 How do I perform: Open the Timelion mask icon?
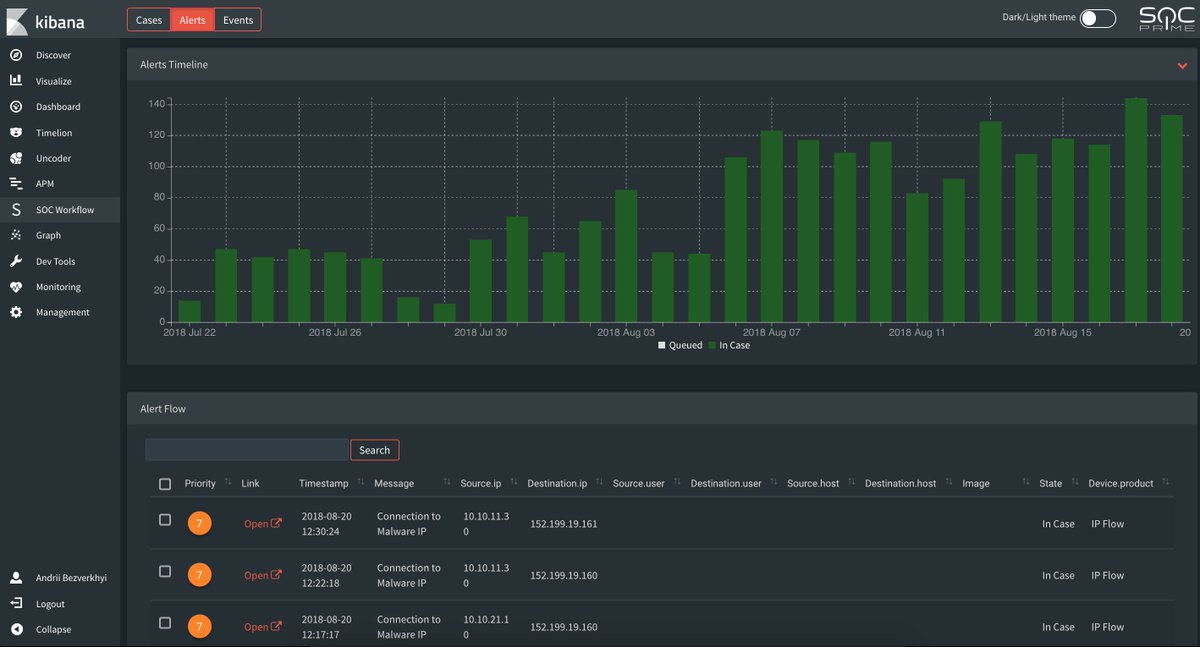point(16,132)
